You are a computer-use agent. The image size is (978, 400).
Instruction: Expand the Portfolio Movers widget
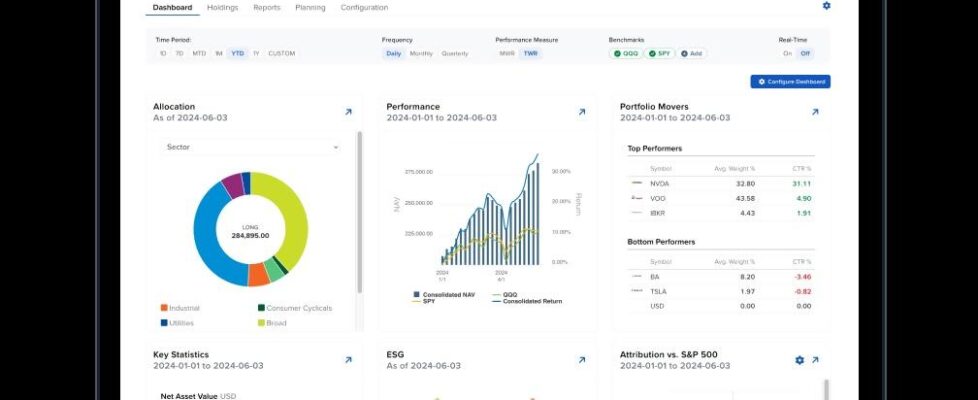[815, 112]
